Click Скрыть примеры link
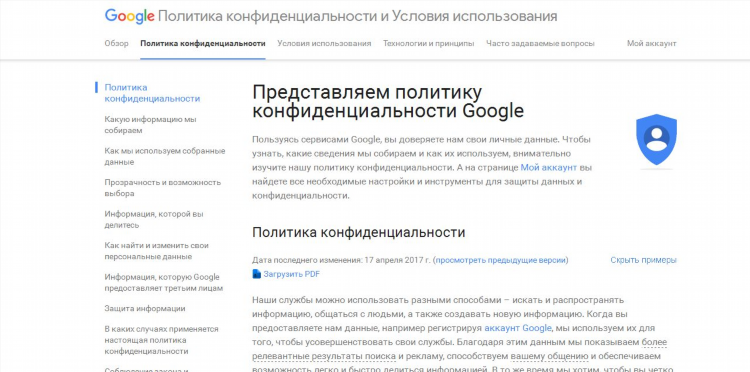This screenshot has width=750, height=372. coord(643,260)
